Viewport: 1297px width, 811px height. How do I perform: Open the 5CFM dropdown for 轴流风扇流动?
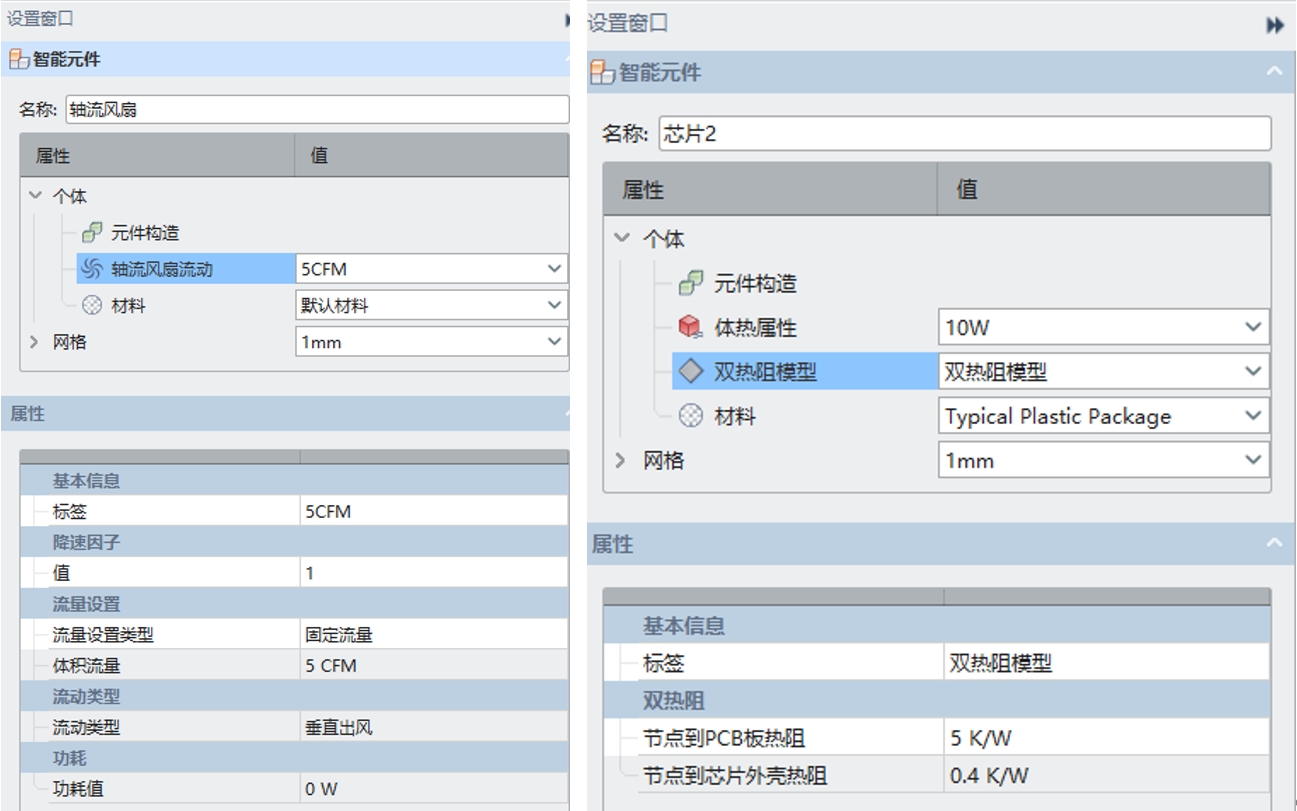pyautogui.click(x=555, y=269)
